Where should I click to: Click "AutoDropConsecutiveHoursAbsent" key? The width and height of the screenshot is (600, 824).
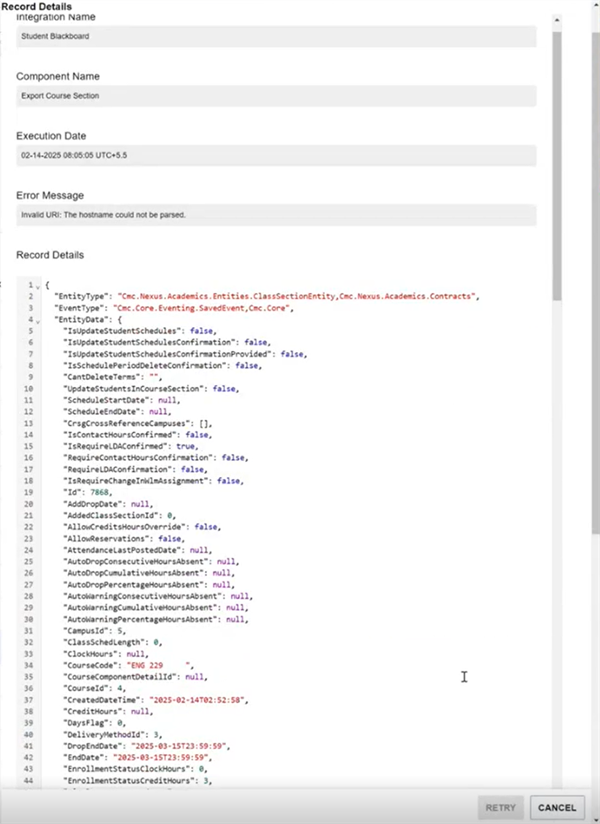pos(136,561)
